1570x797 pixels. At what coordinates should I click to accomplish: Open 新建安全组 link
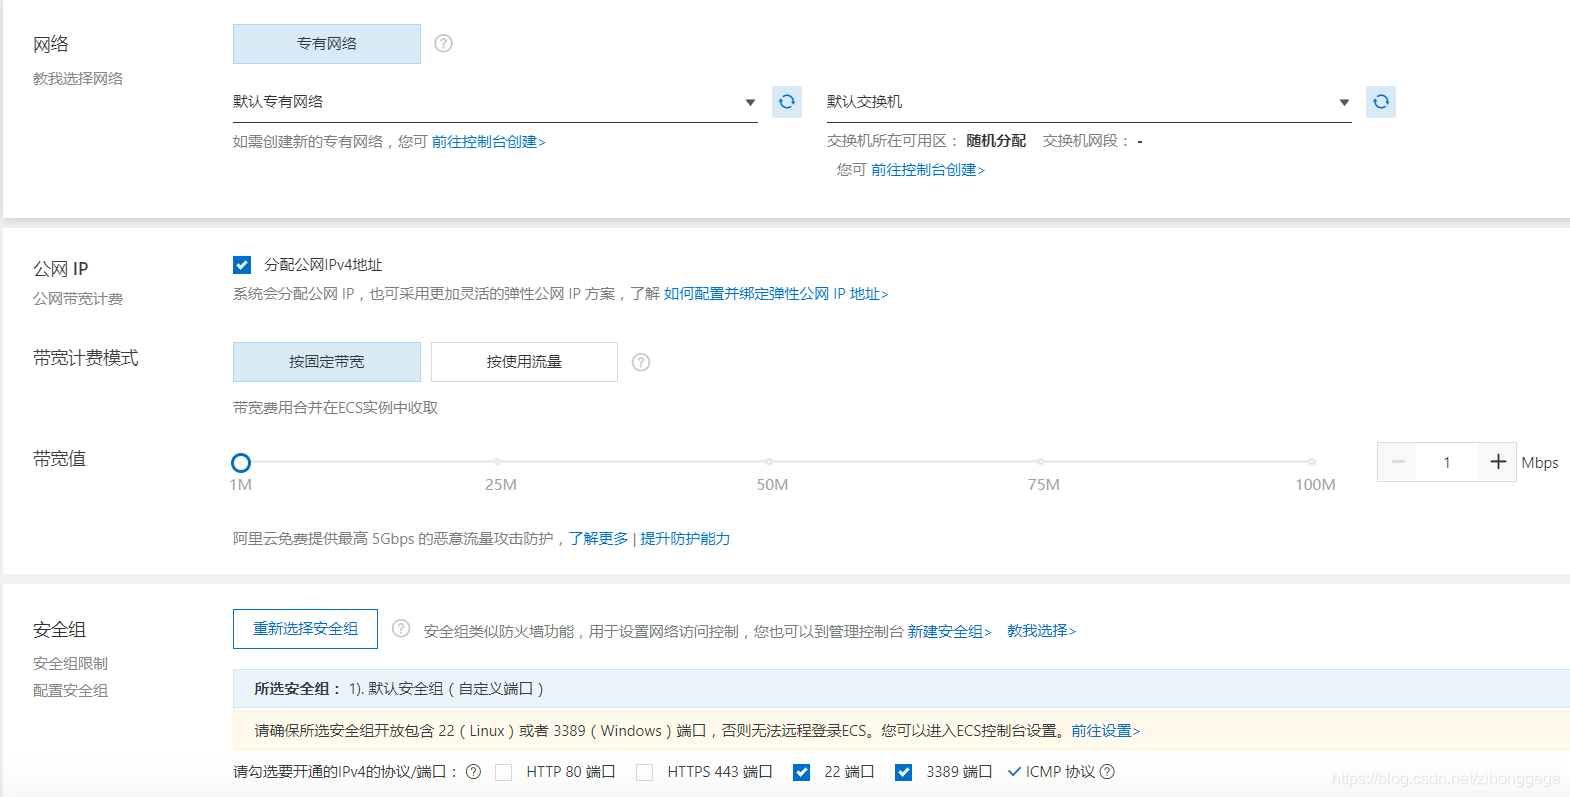949,632
